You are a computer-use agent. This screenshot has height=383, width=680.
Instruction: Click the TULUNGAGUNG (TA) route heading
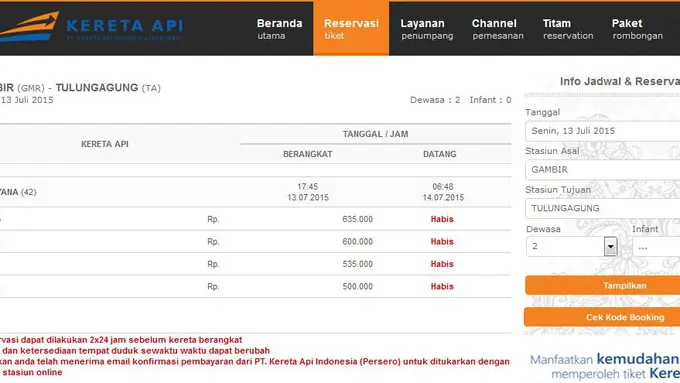point(108,88)
